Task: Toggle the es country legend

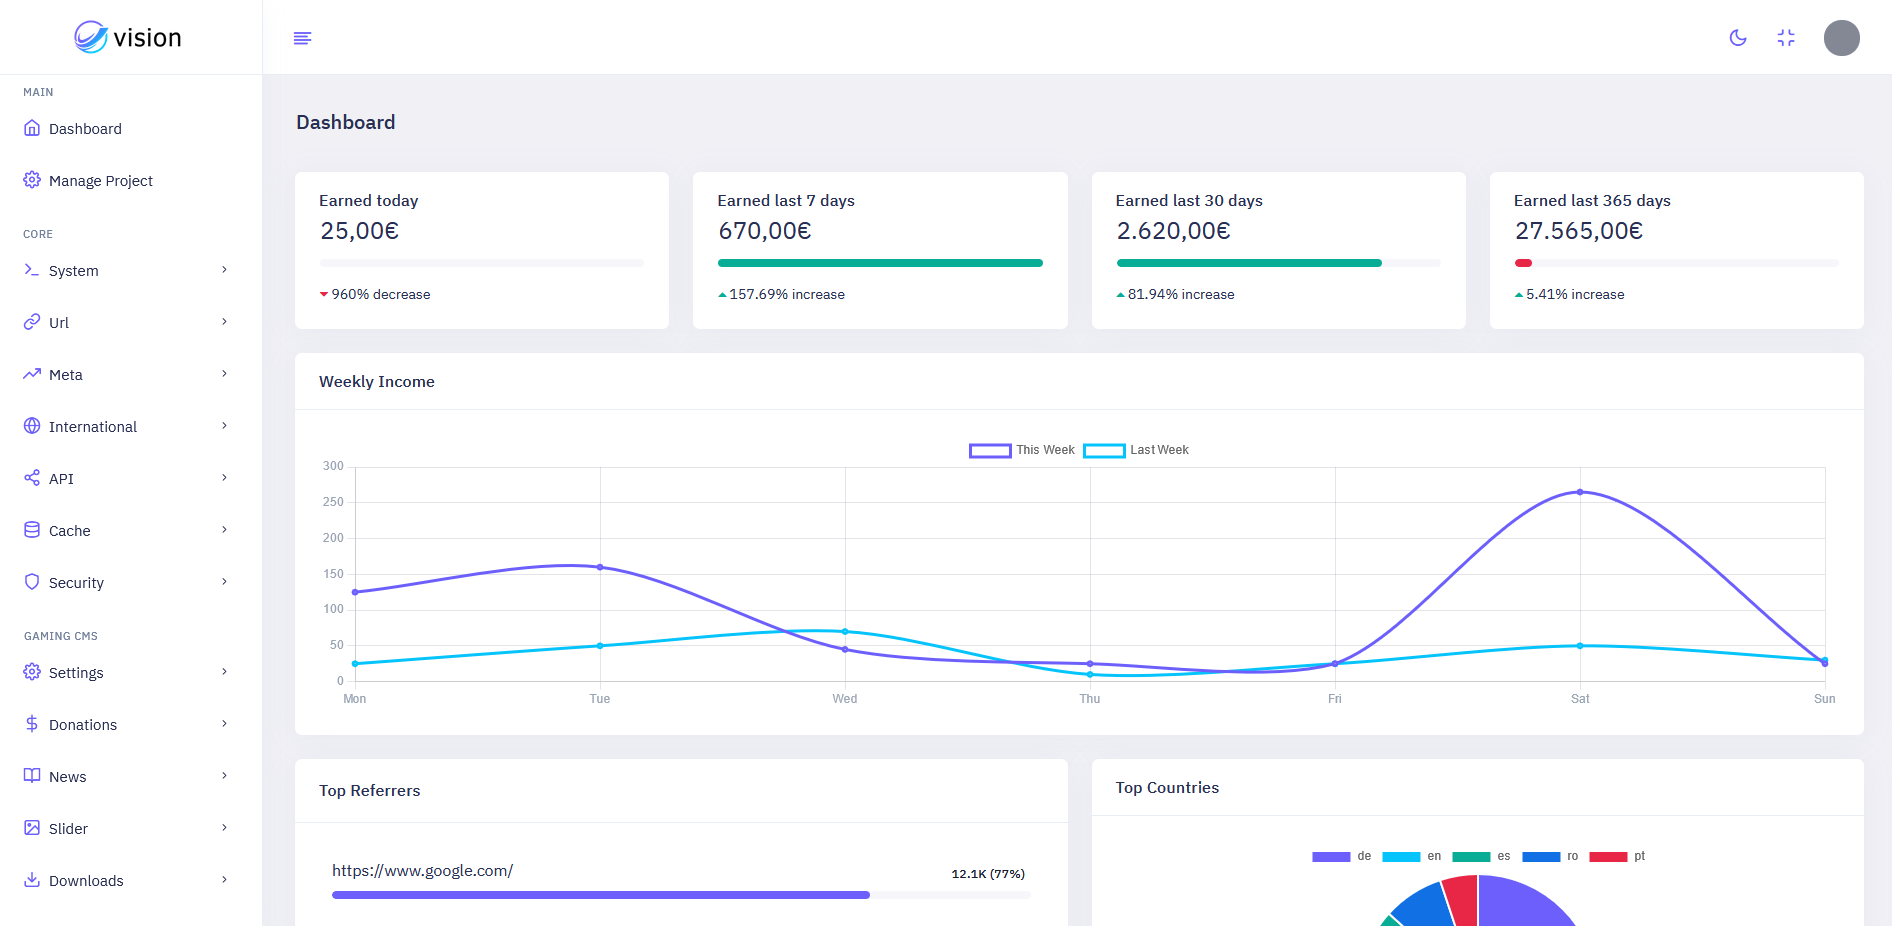Action: click(x=1481, y=856)
